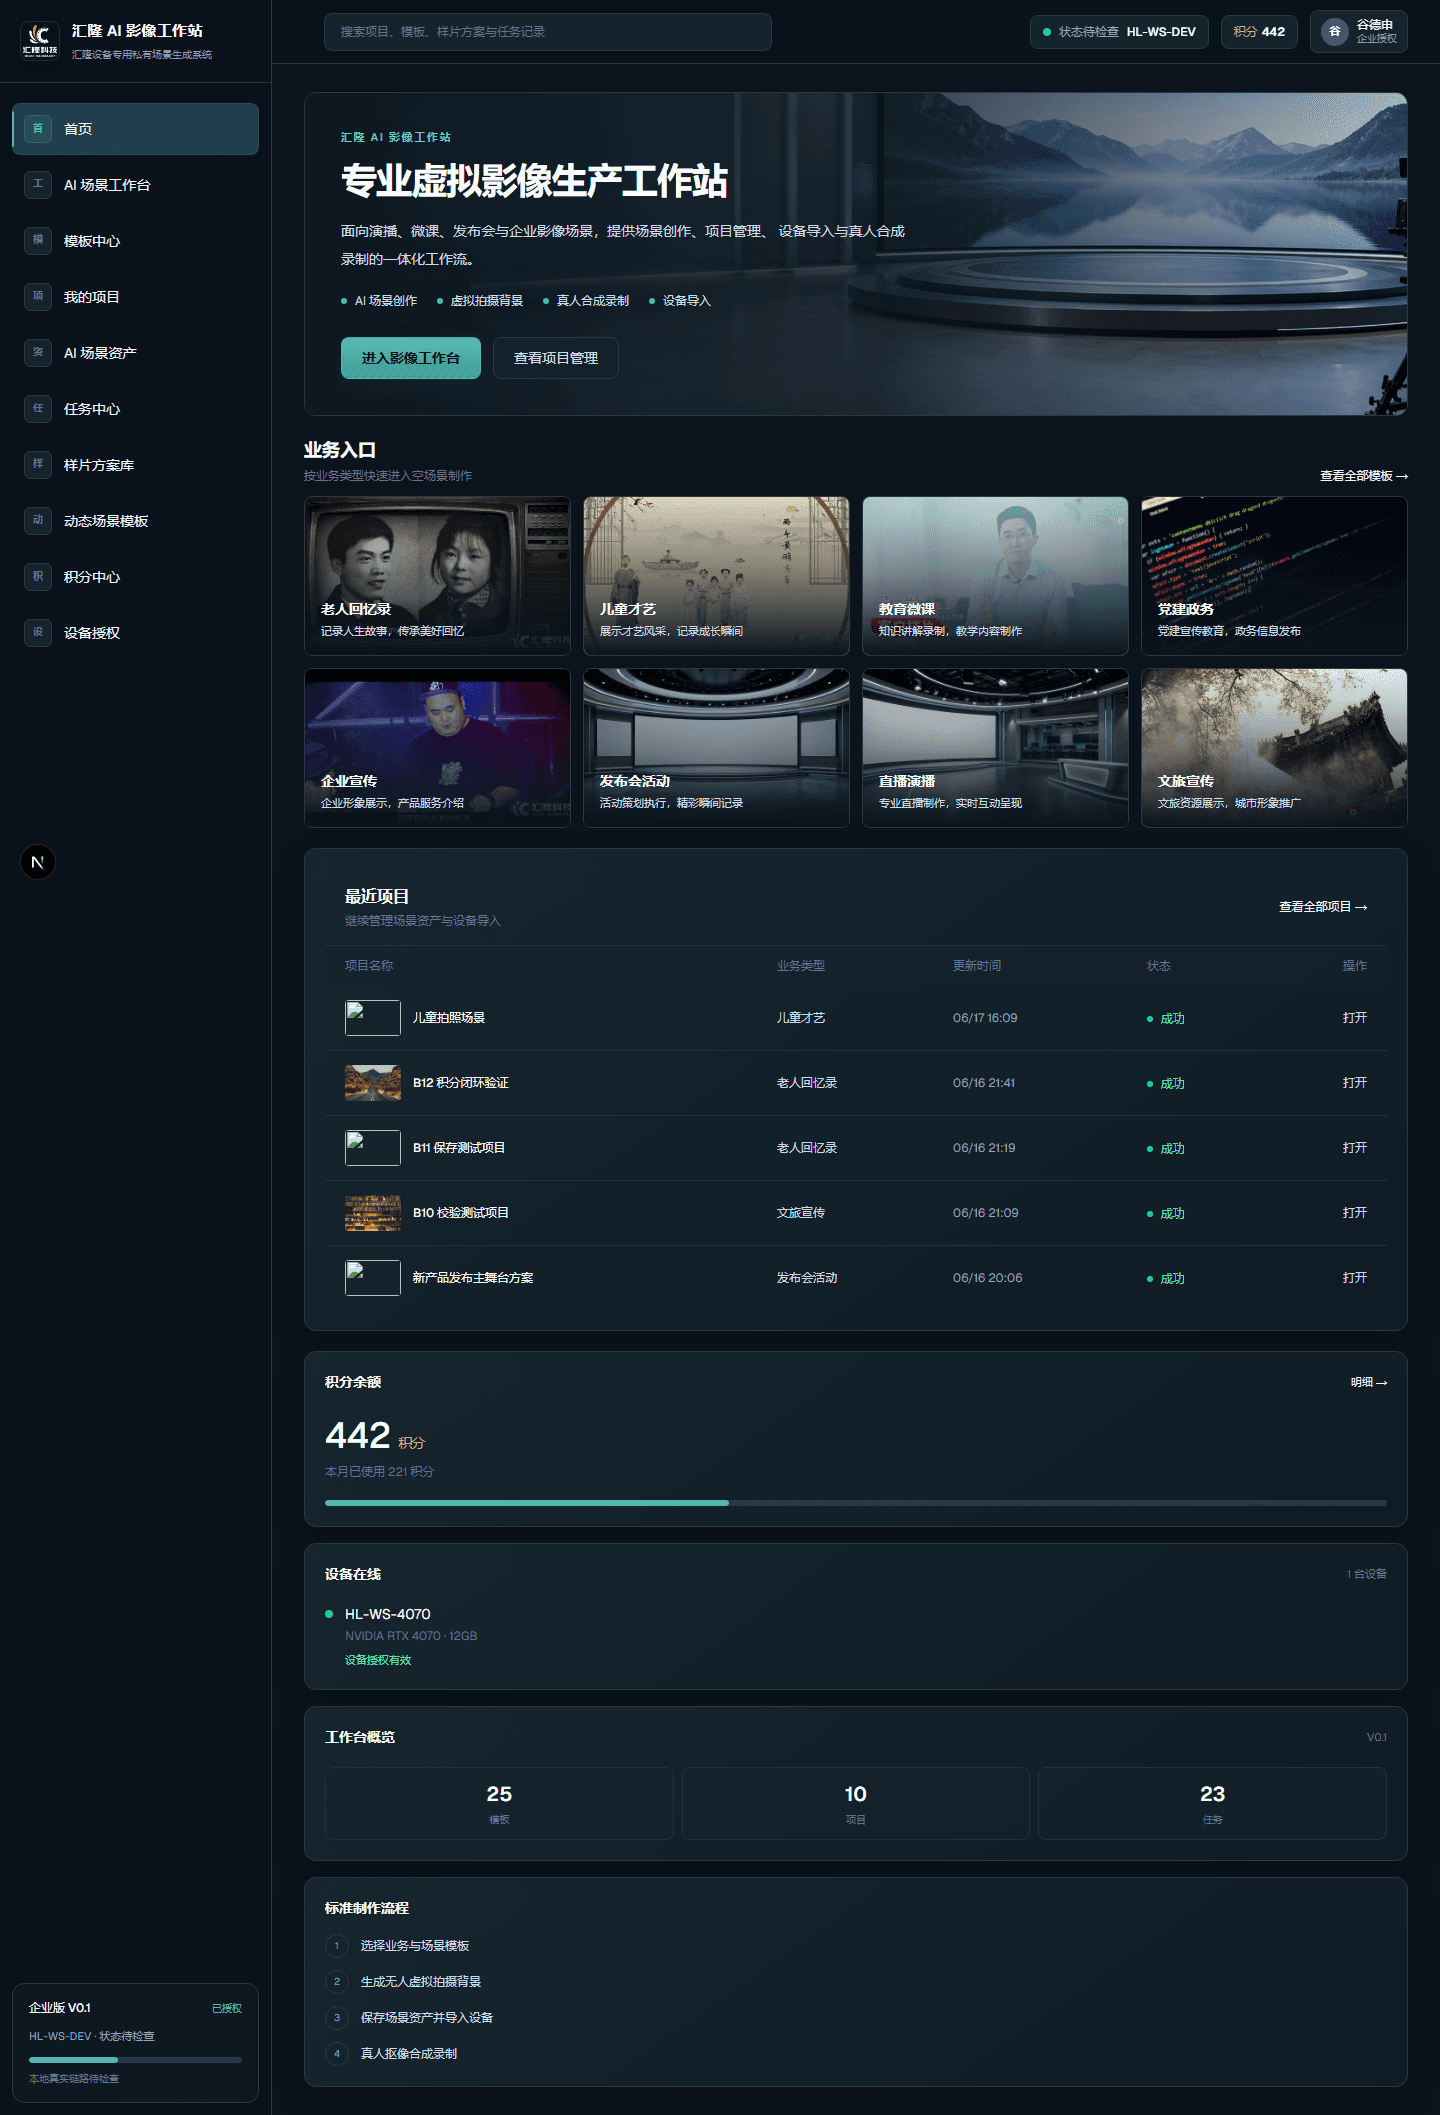Click the 模板中心 sidebar icon

(38, 240)
